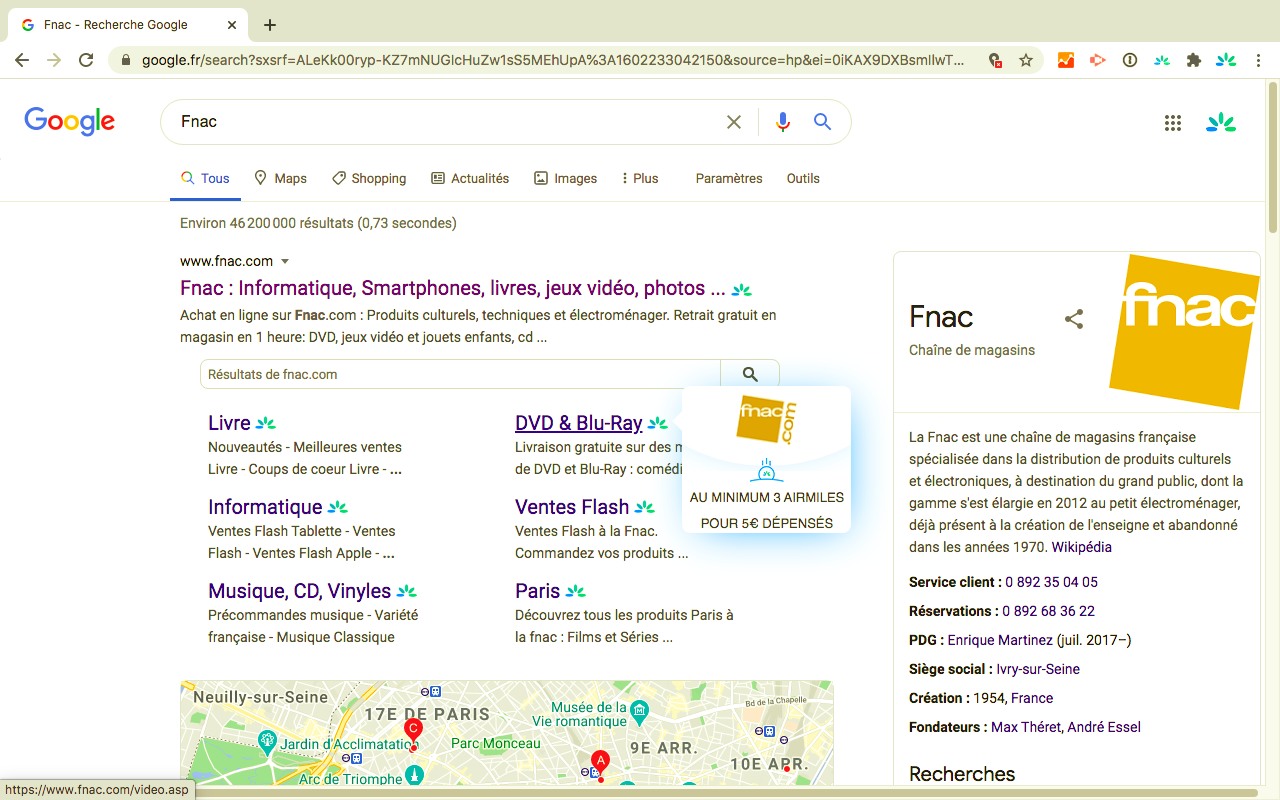This screenshot has height=800, width=1280.
Task: Open the André Essel founder link
Action: point(1104,727)
